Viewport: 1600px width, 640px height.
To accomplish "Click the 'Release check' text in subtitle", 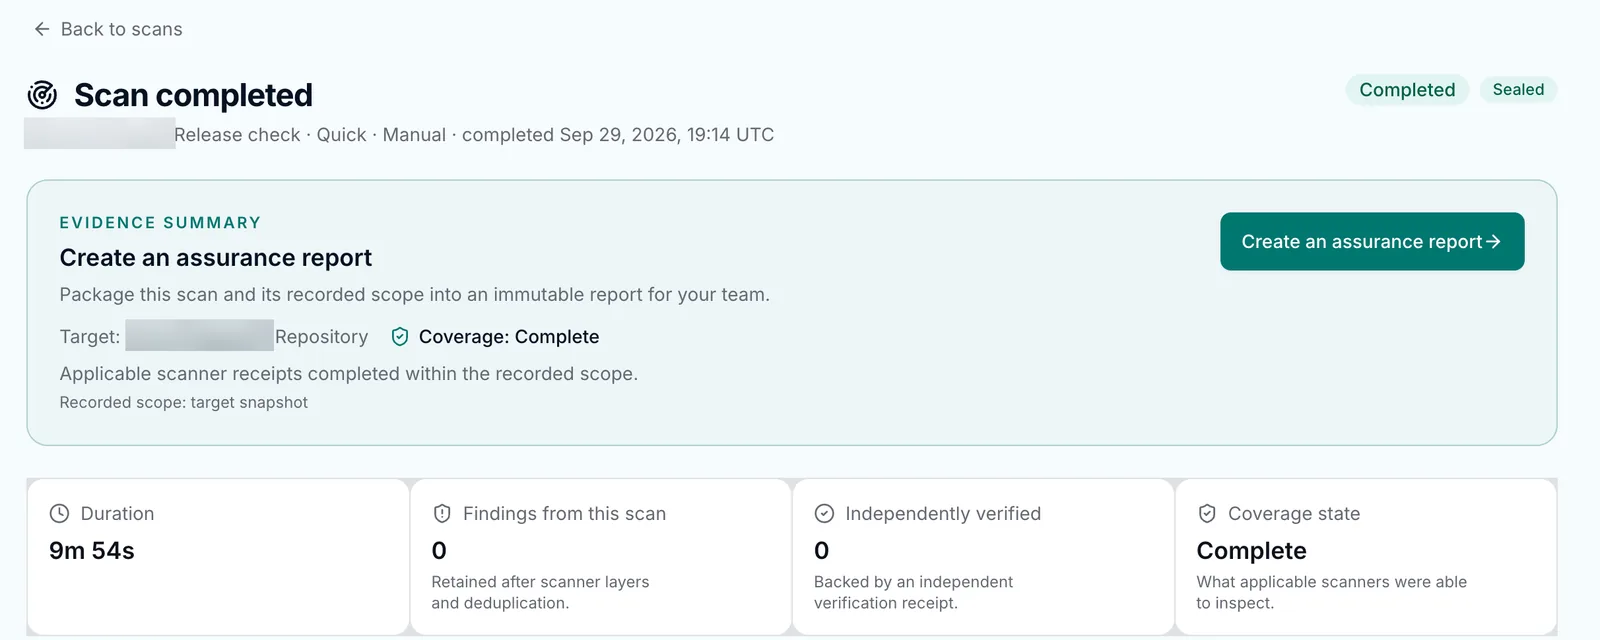I will [x=238, y=135].
